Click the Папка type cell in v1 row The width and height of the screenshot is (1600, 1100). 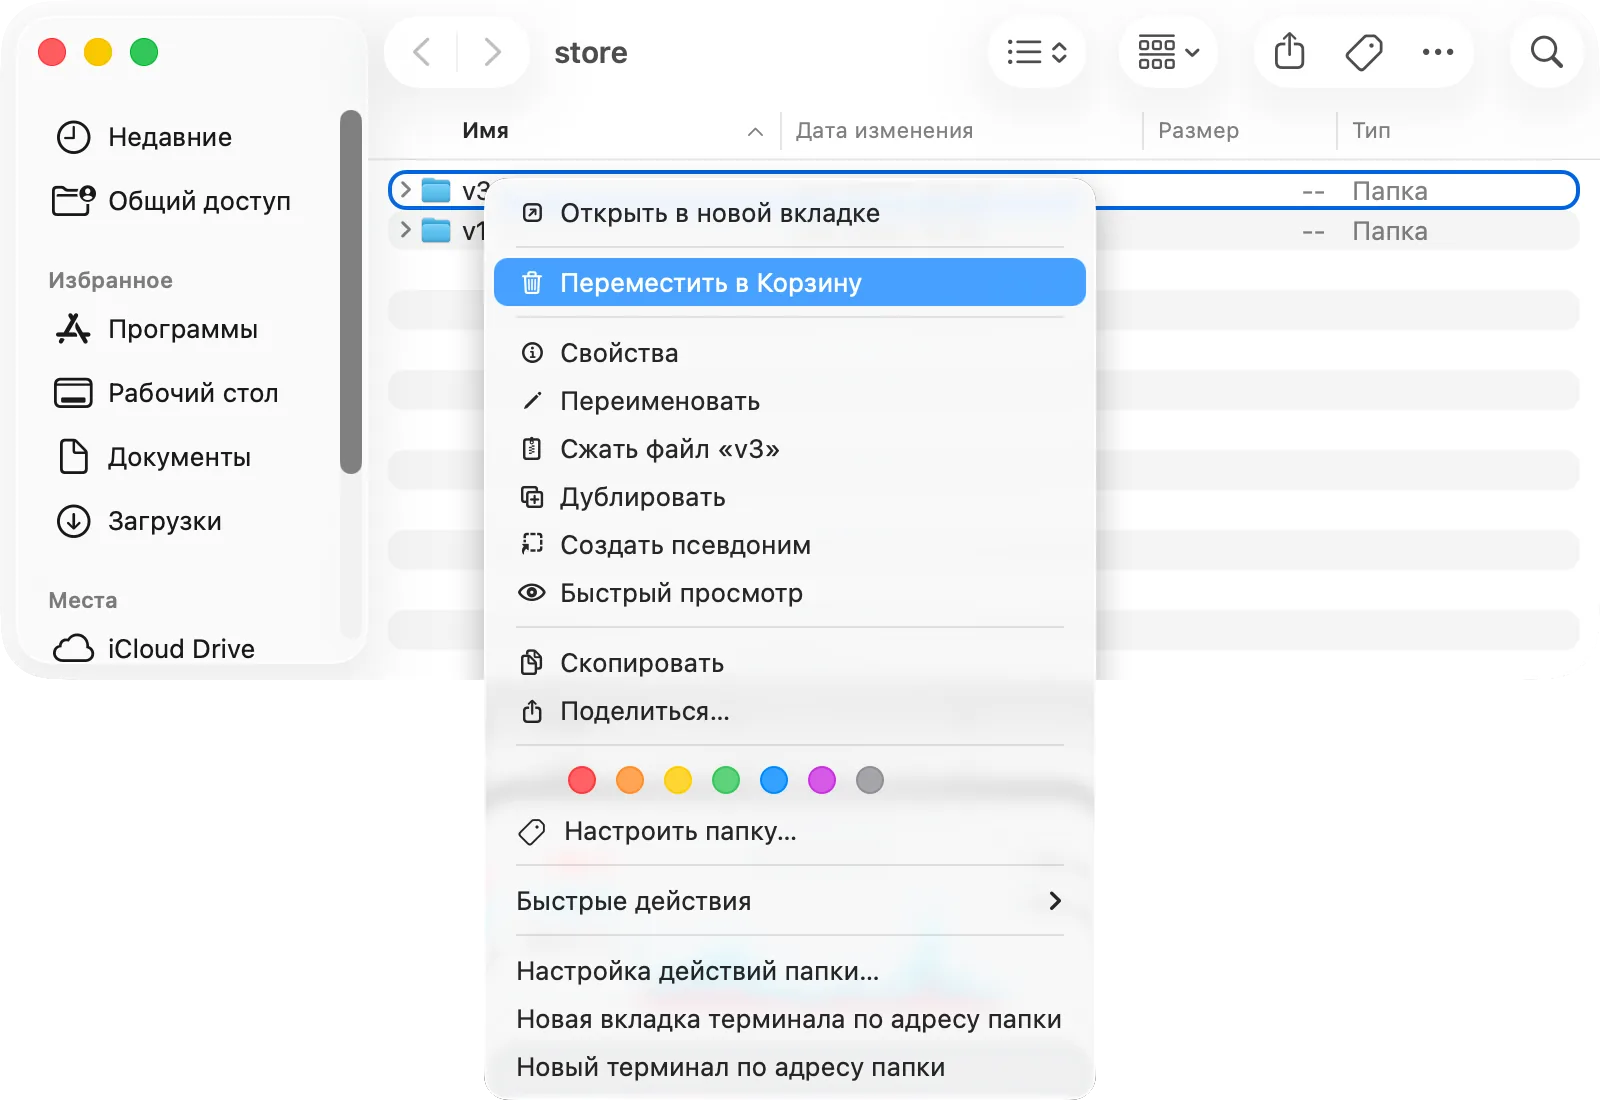tap(1390, 231)
